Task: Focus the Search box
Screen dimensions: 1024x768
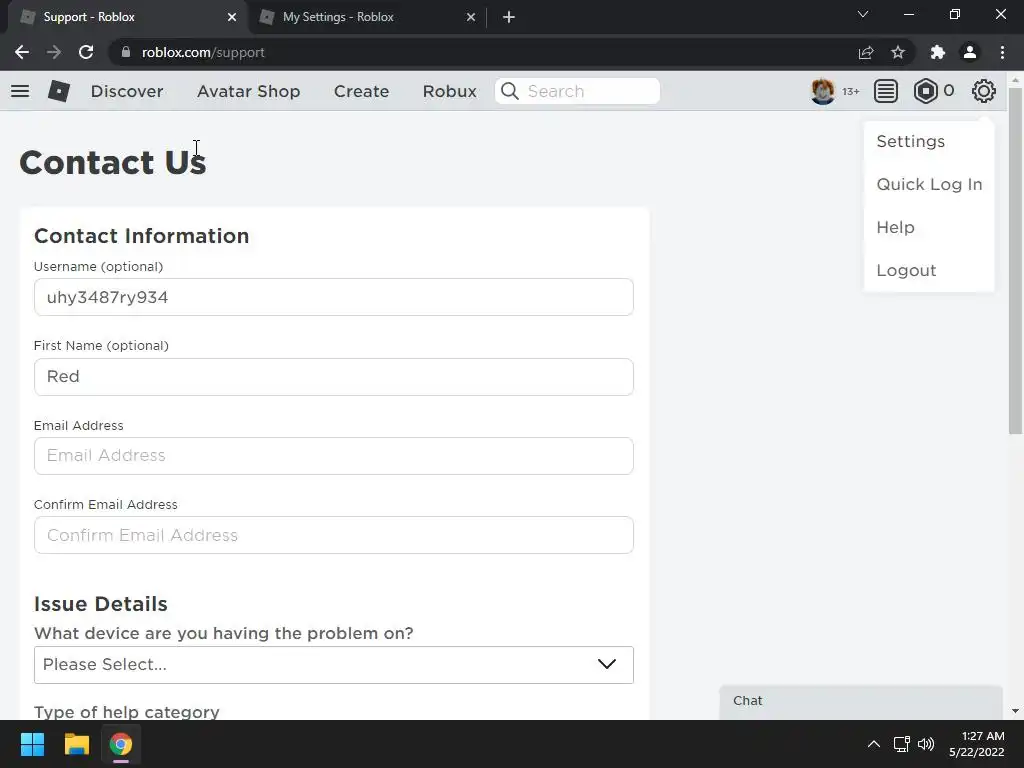Action: [577, 91]
